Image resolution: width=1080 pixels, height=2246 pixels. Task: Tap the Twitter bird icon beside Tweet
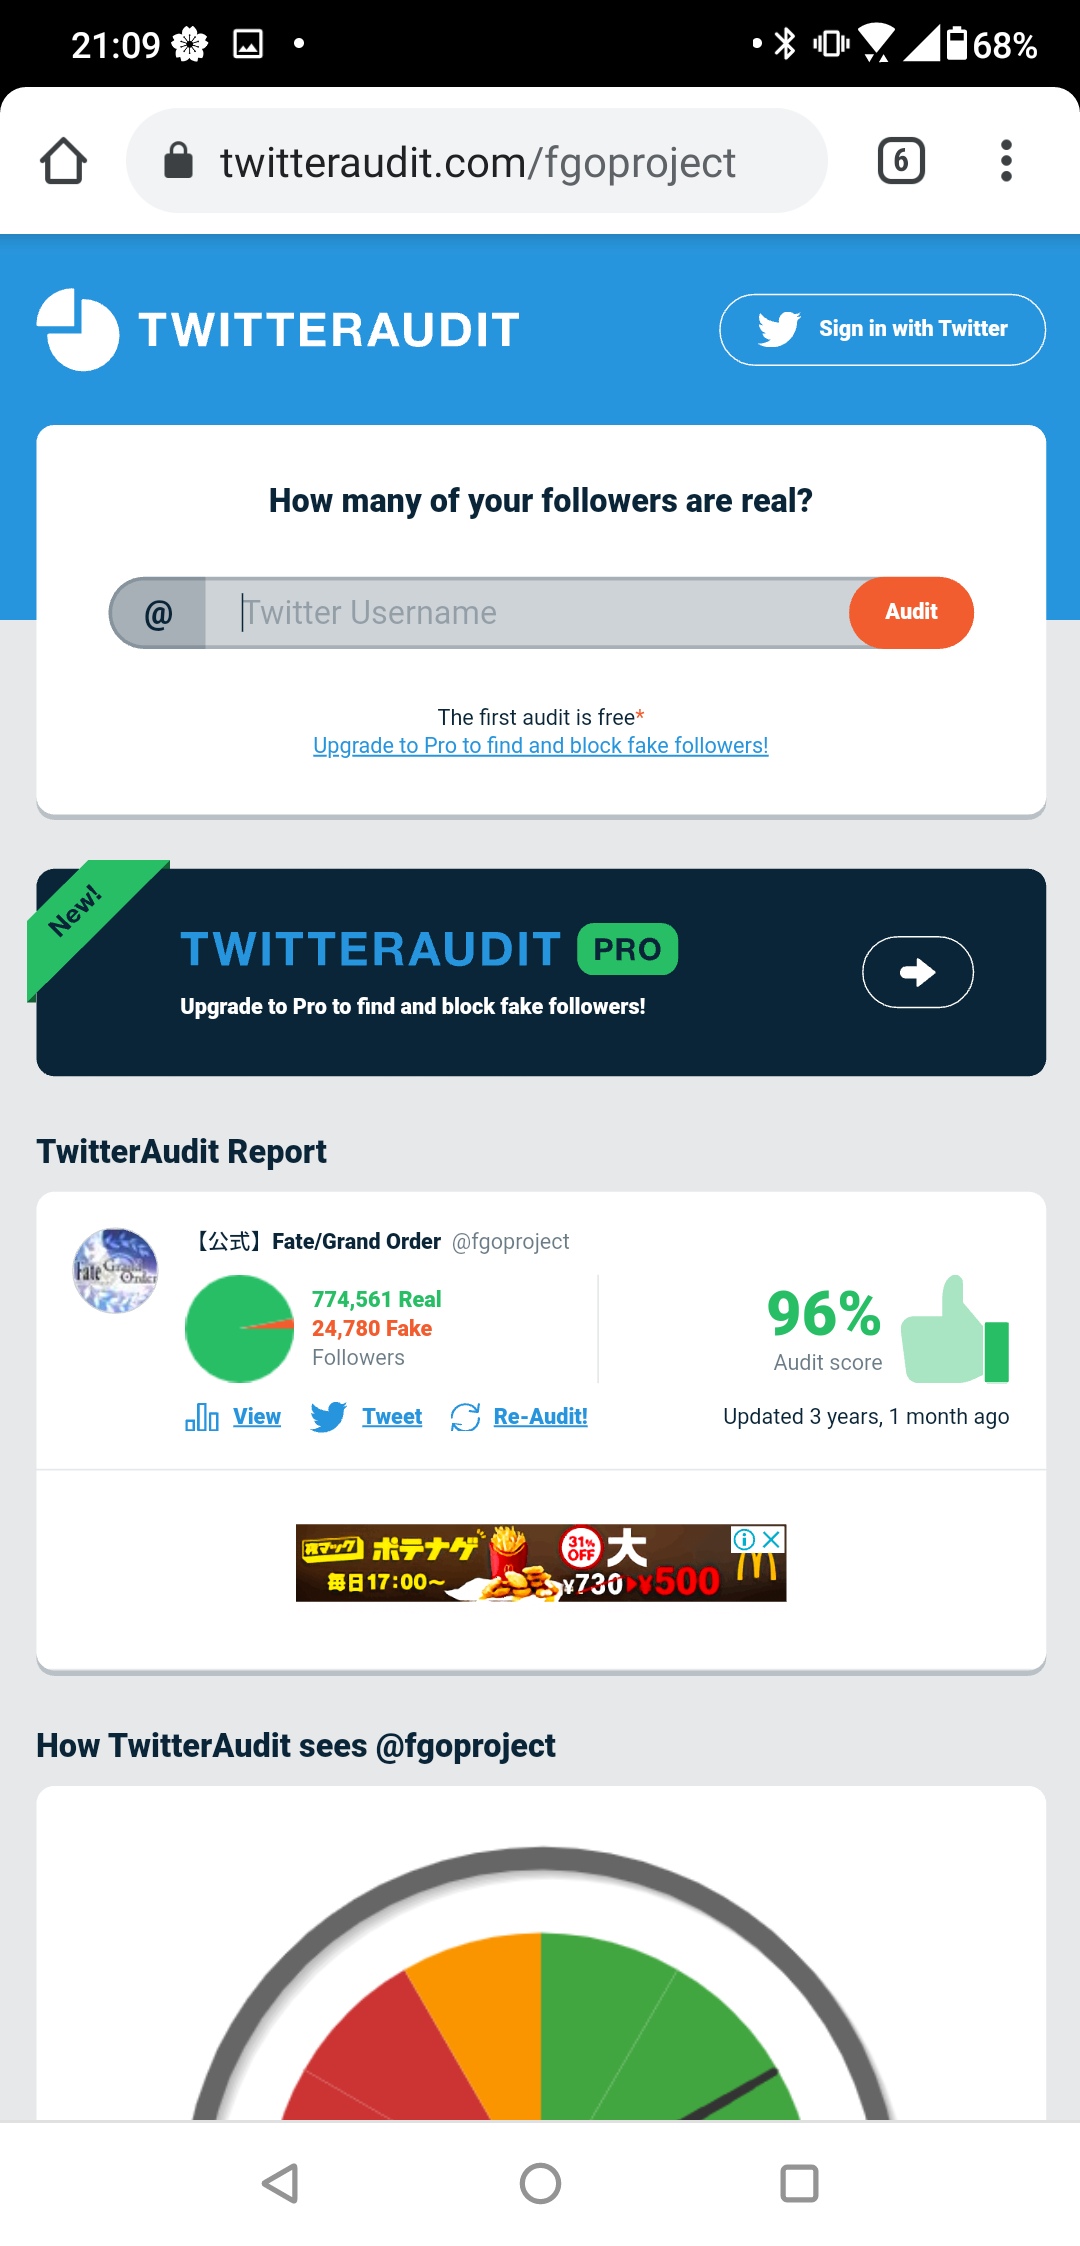(x=328, y=1416)
